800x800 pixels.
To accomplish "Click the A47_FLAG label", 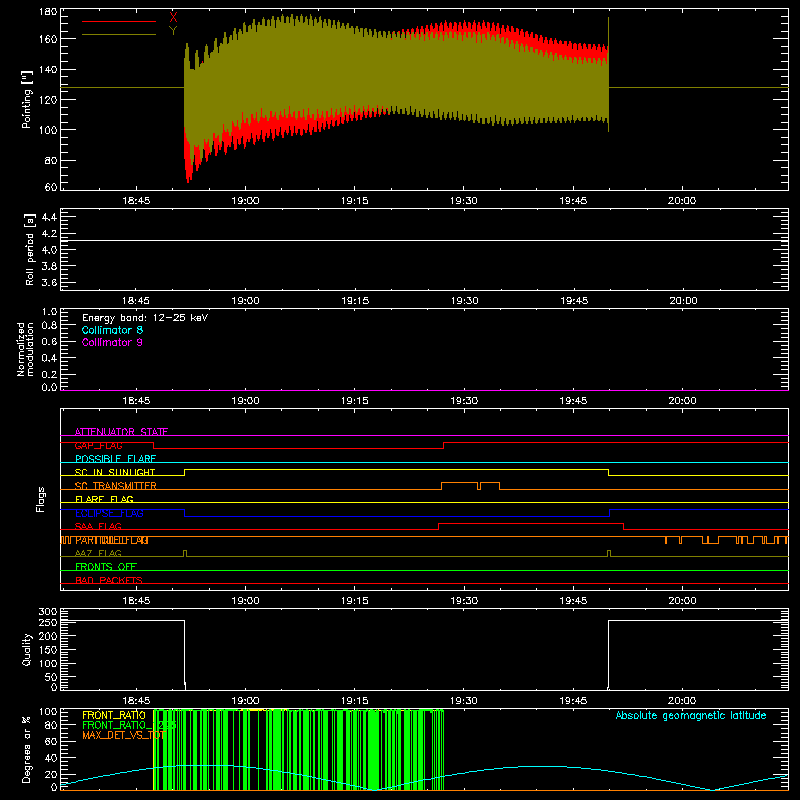I will click(98, 553).
